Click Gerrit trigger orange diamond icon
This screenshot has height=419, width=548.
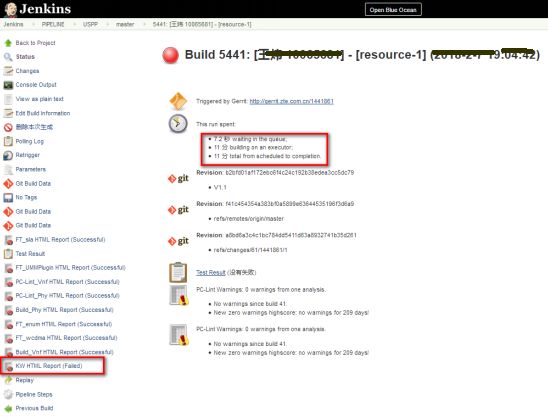coord(178,101)
